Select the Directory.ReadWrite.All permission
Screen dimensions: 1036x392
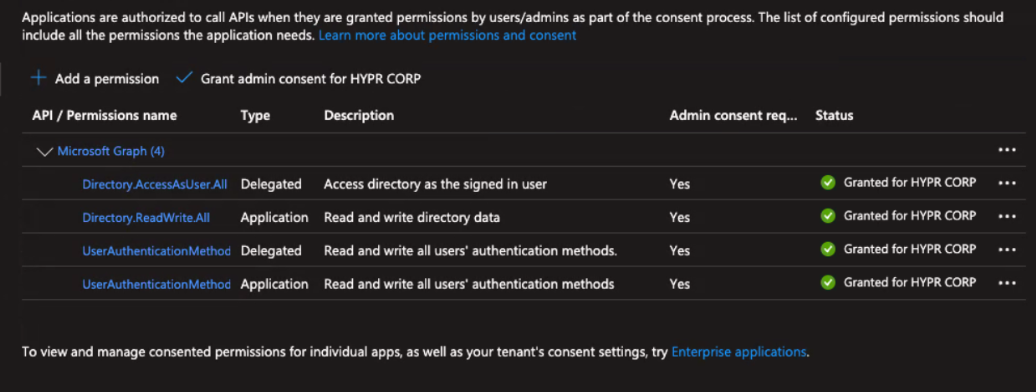146,217
